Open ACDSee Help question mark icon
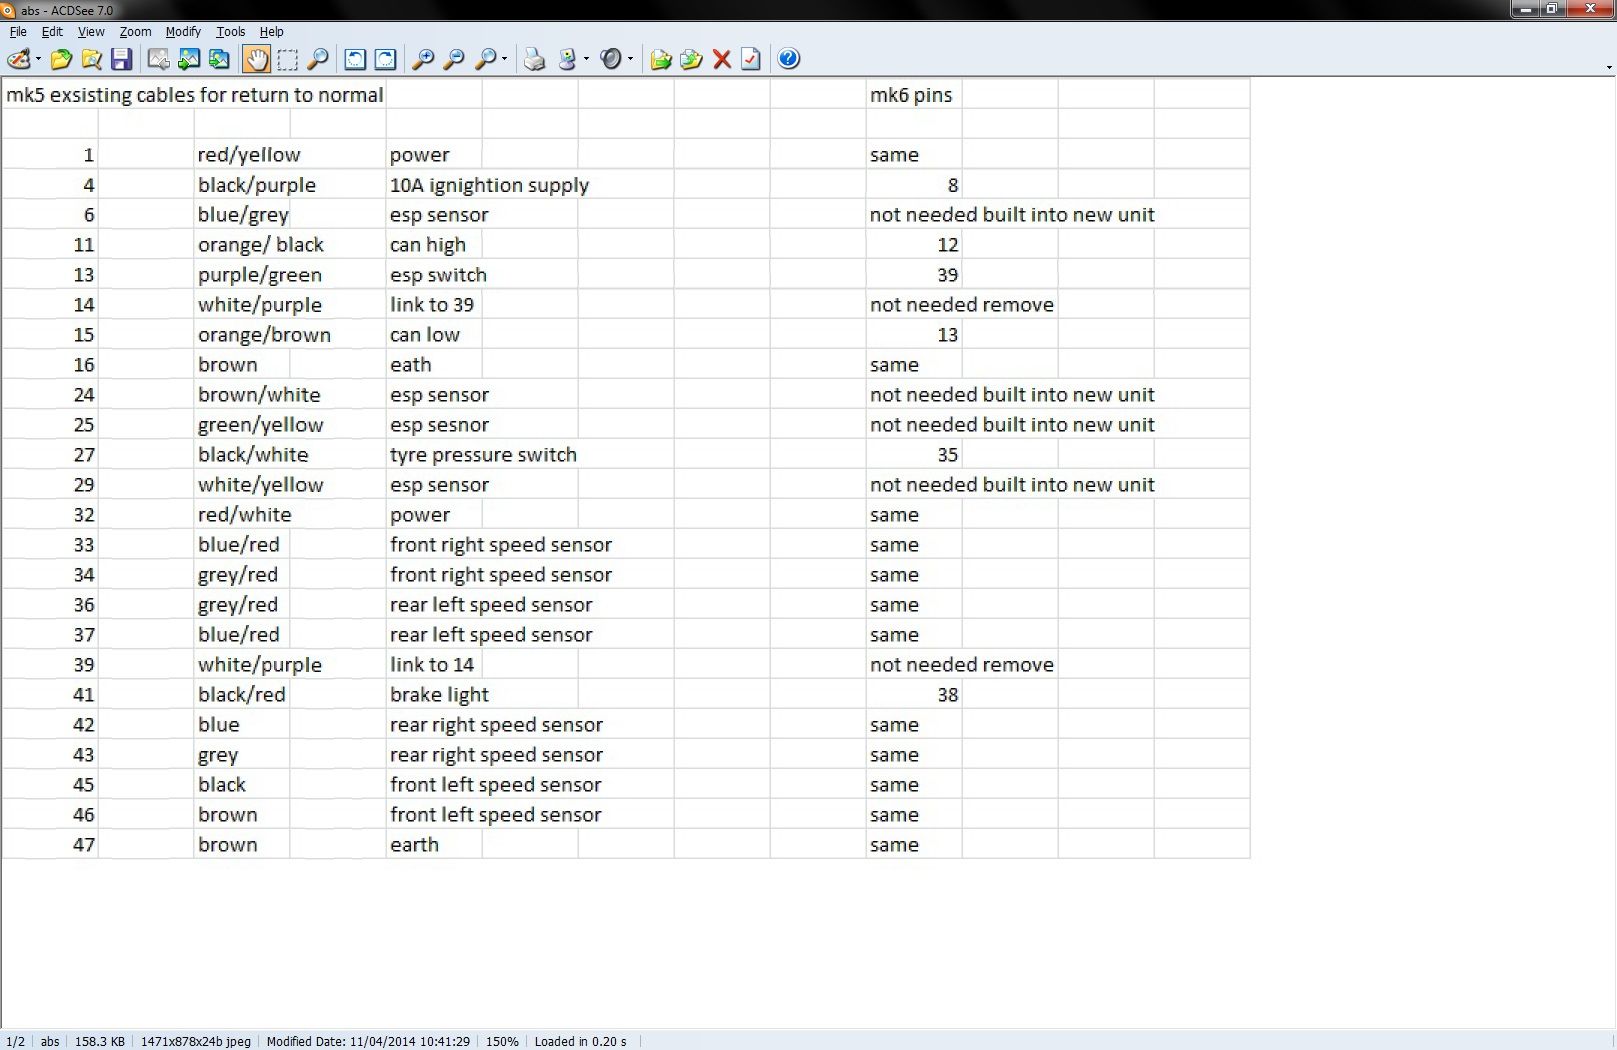 (x=788, y=60)
